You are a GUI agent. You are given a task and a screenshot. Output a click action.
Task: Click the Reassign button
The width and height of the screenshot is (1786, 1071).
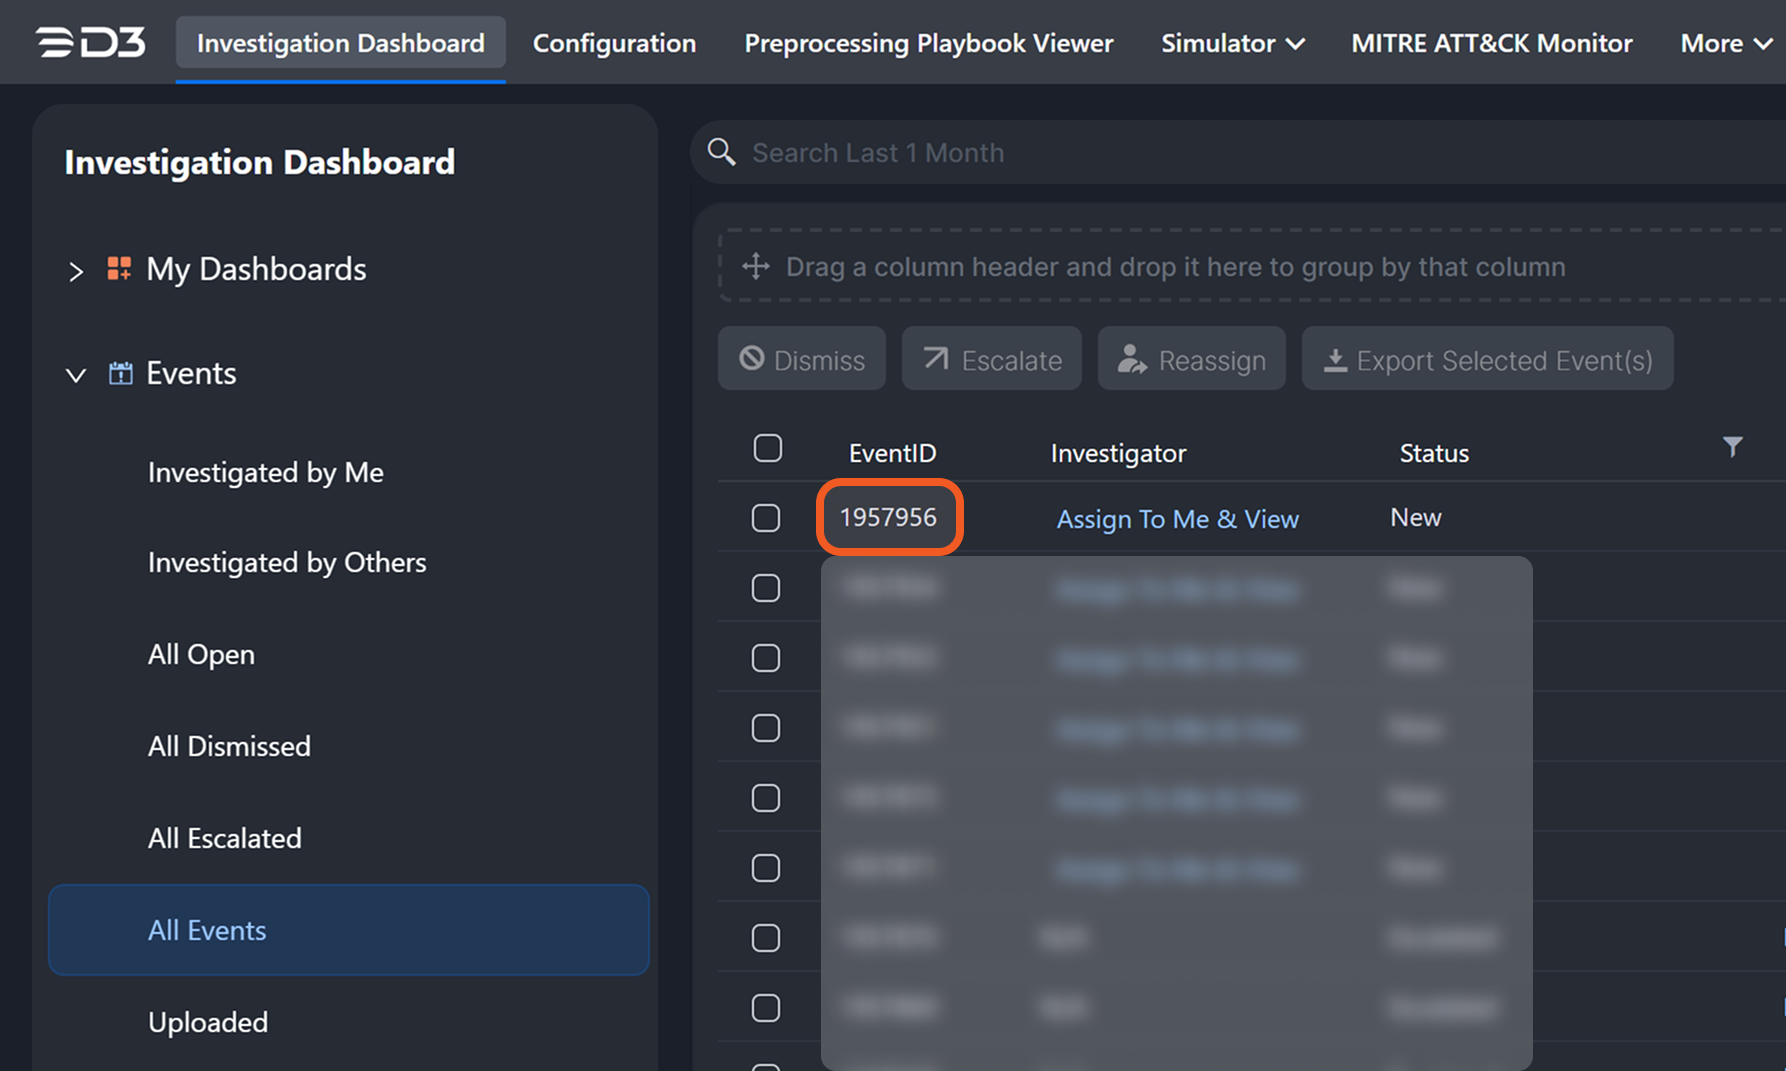(1192, 359)
